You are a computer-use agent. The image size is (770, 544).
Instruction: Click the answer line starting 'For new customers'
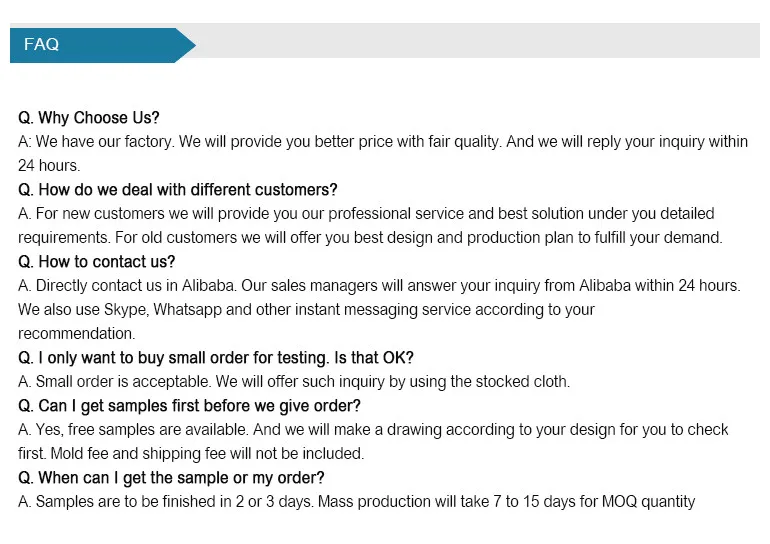pos(366,214)
